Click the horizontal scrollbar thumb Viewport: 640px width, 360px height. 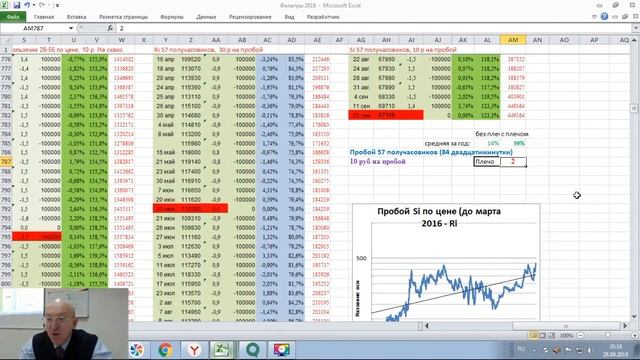566,326
